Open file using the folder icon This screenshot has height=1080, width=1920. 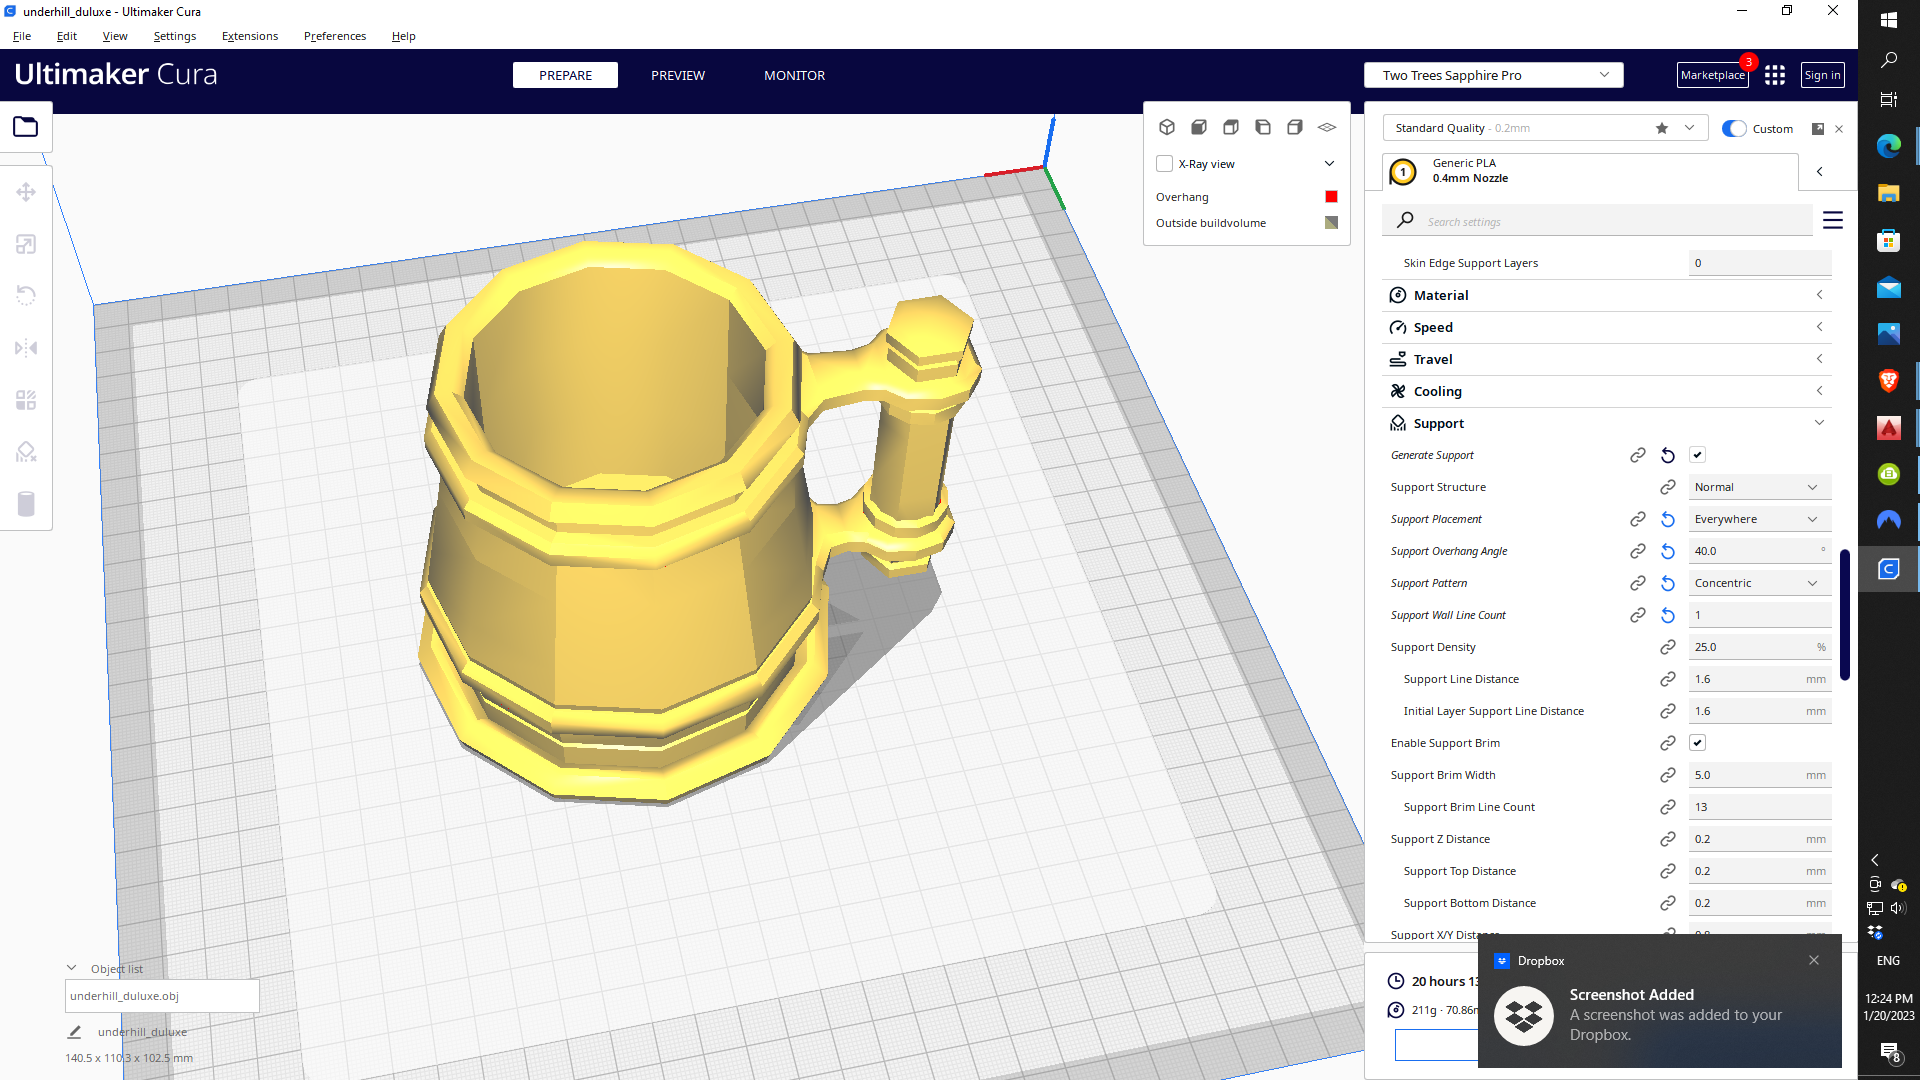tap(26, 127)
